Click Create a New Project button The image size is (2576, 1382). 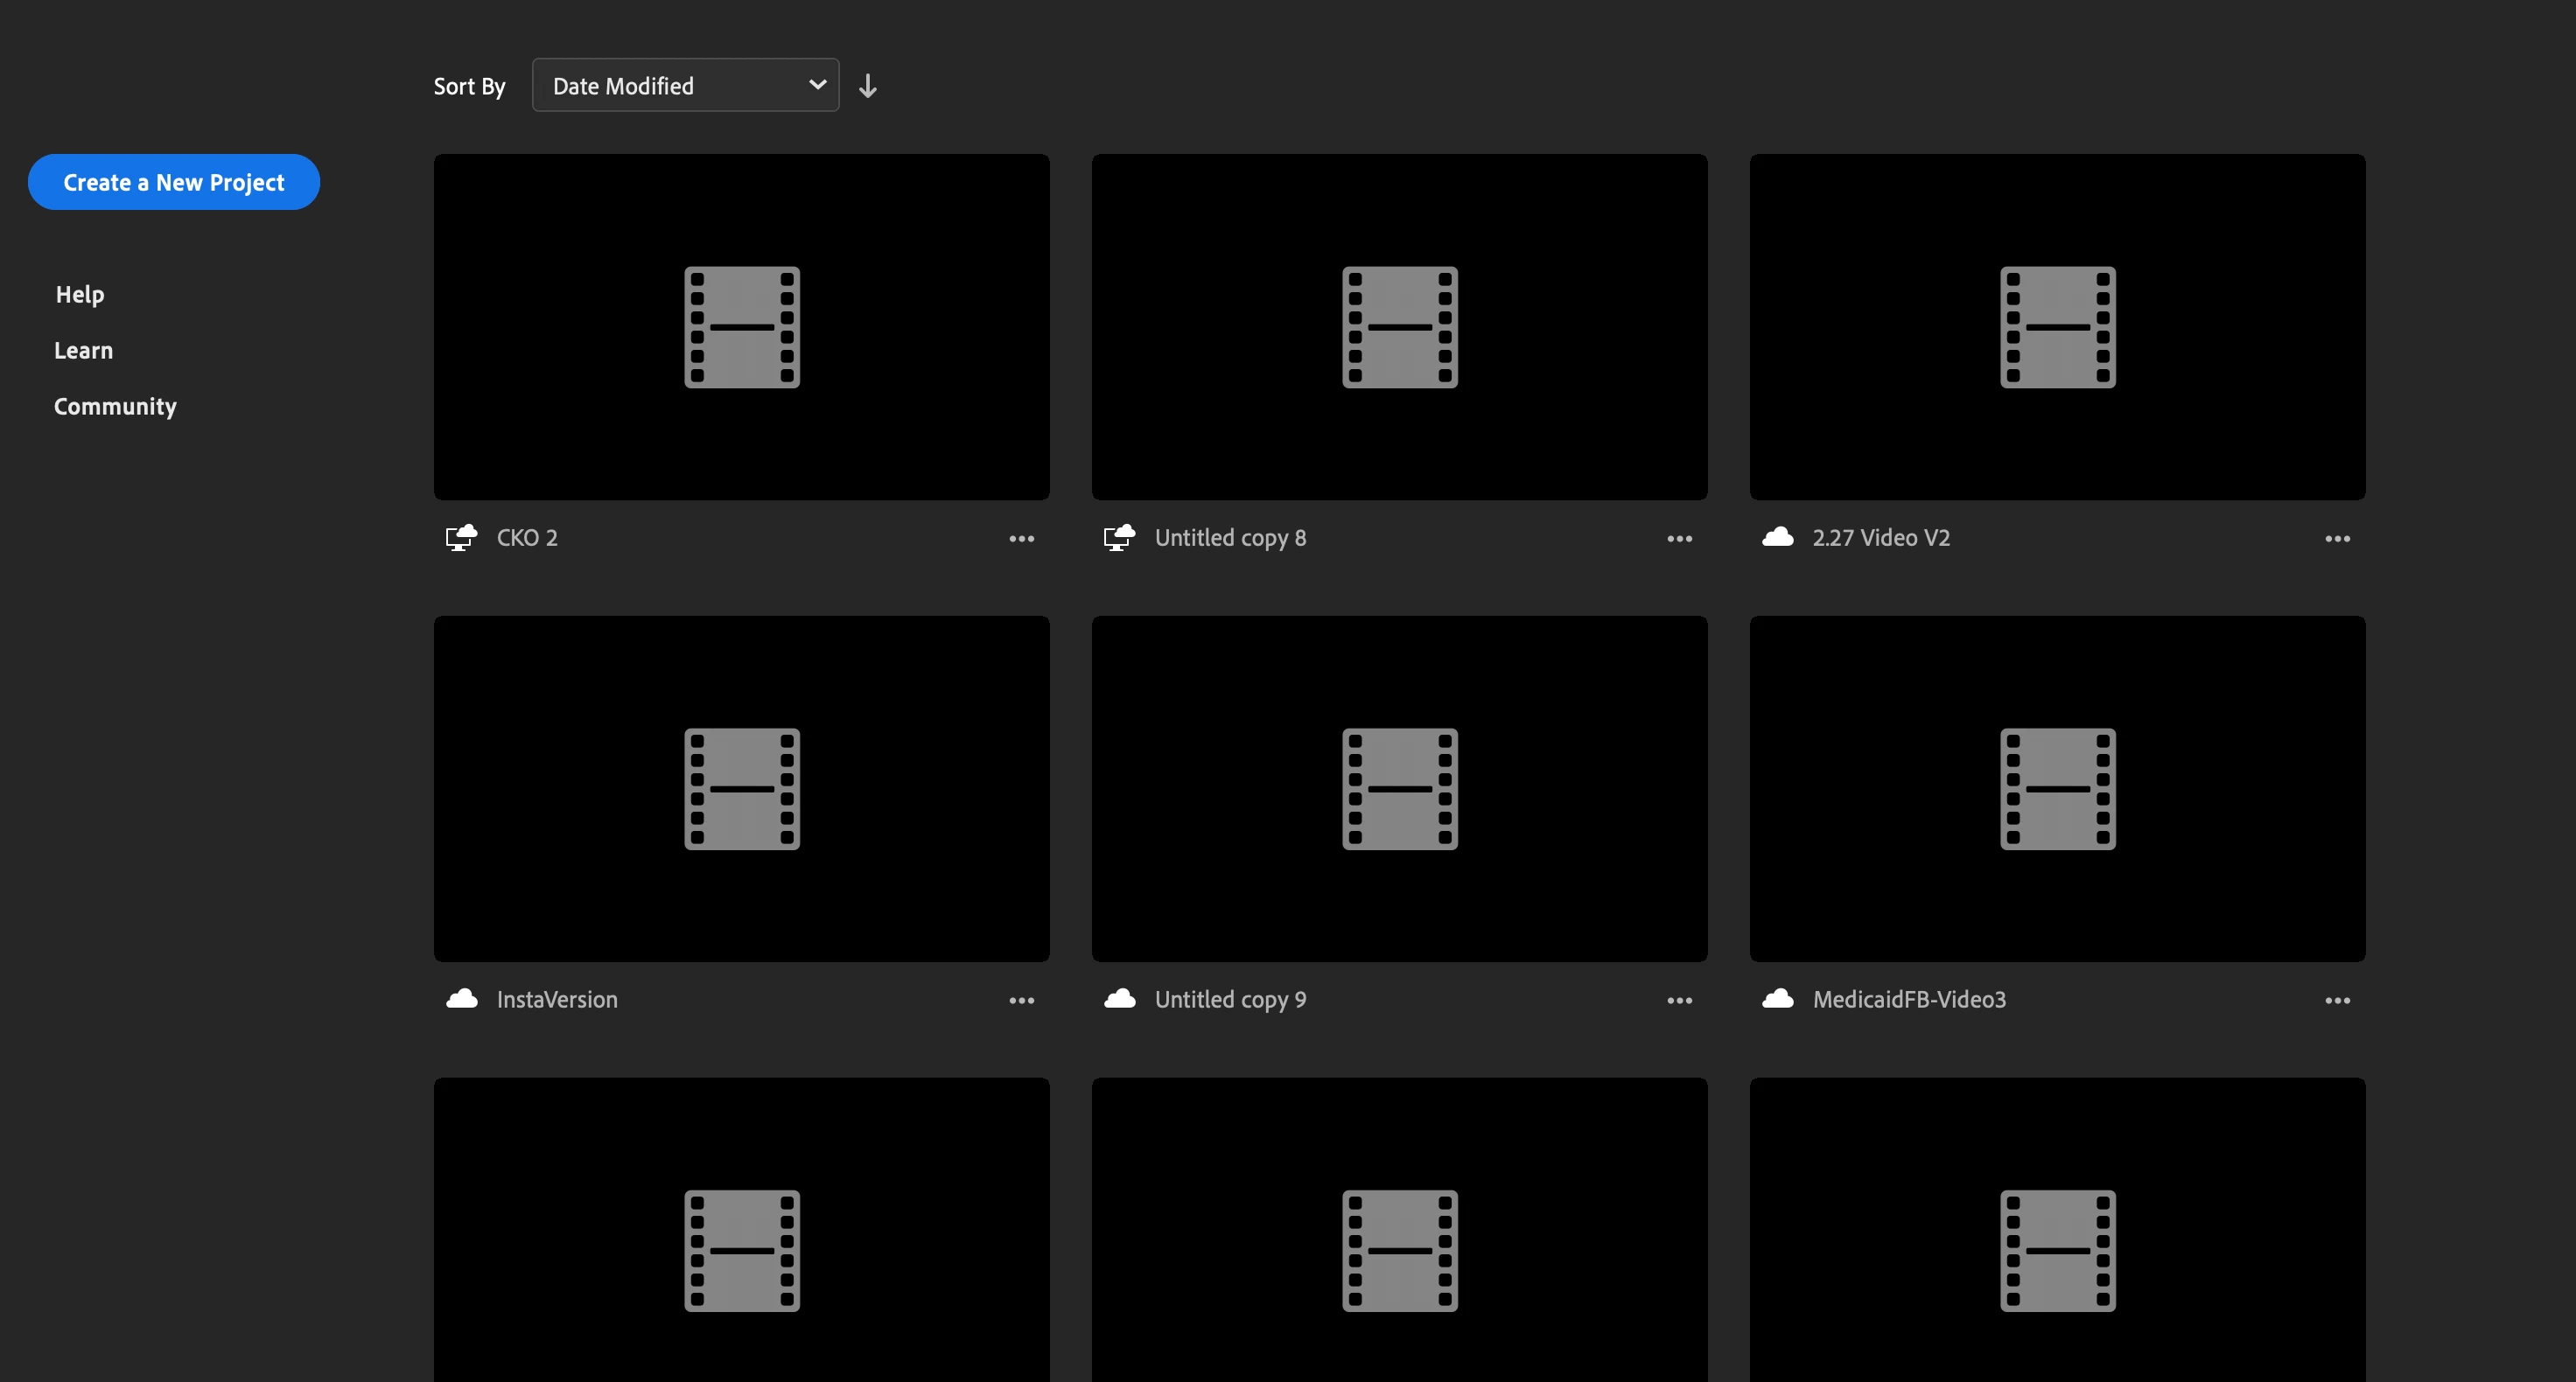click(174, 182)
